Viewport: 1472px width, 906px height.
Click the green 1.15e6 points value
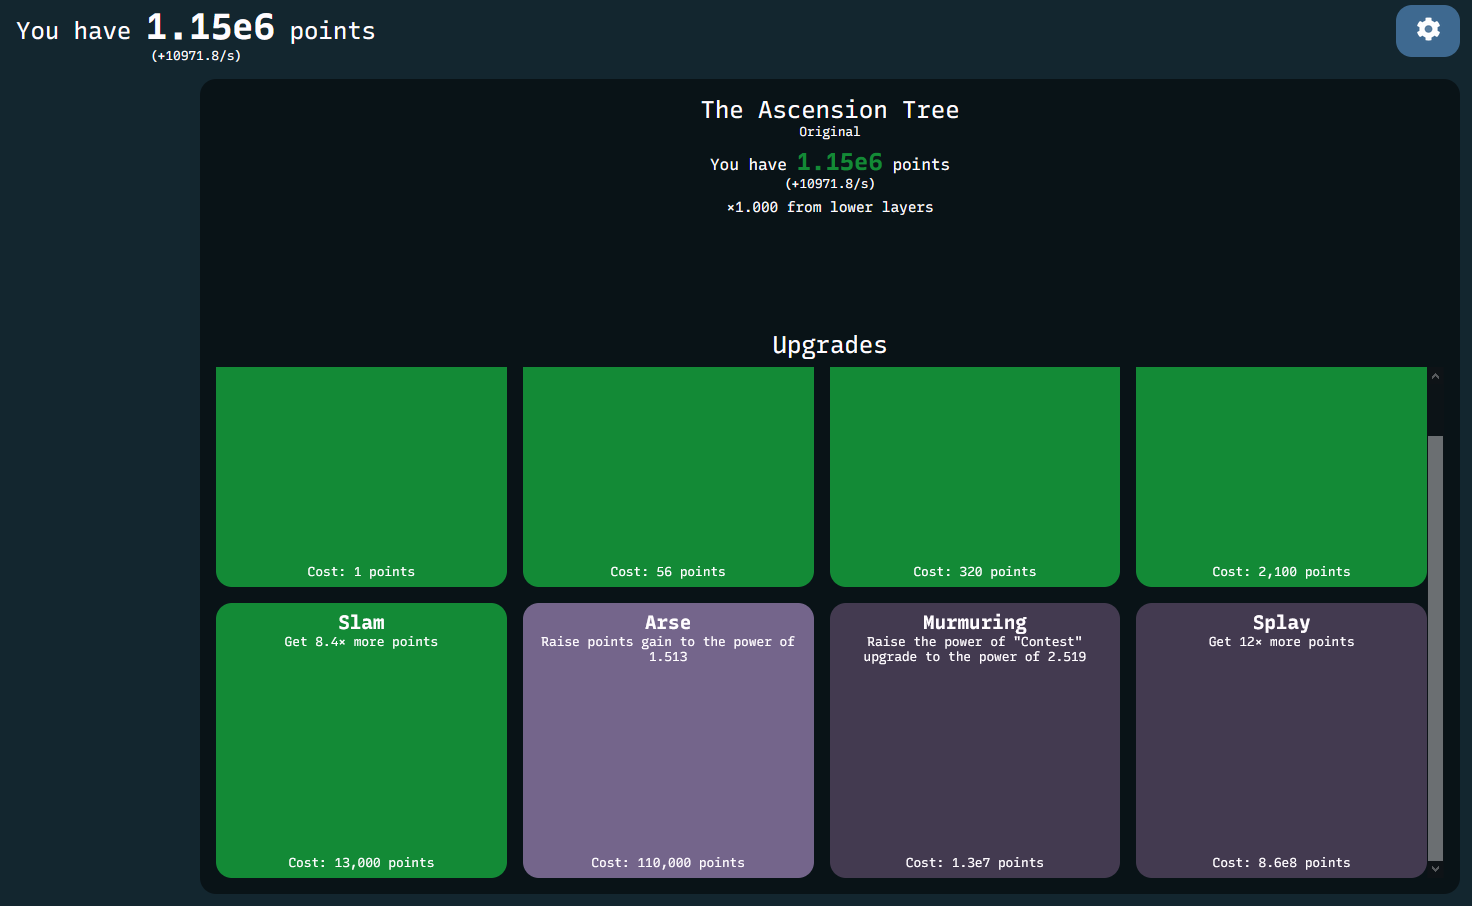[839, 162]
